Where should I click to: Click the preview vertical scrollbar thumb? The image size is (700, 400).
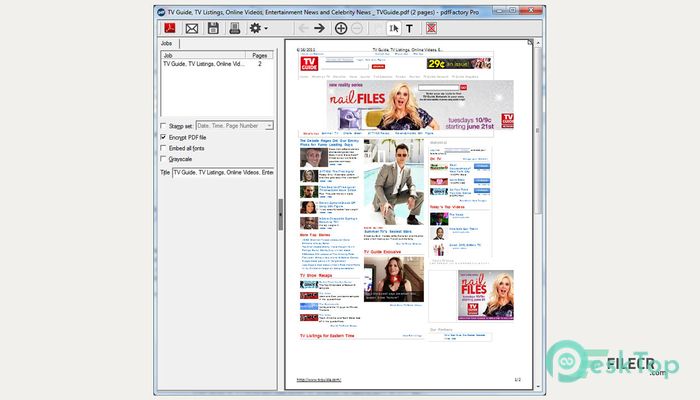click(538, 129)
